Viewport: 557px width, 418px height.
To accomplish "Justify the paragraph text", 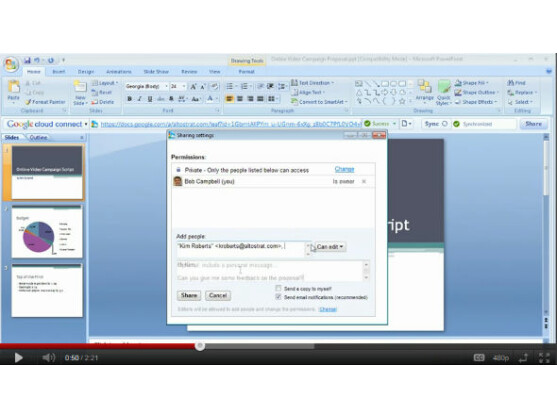I will 260,99.
